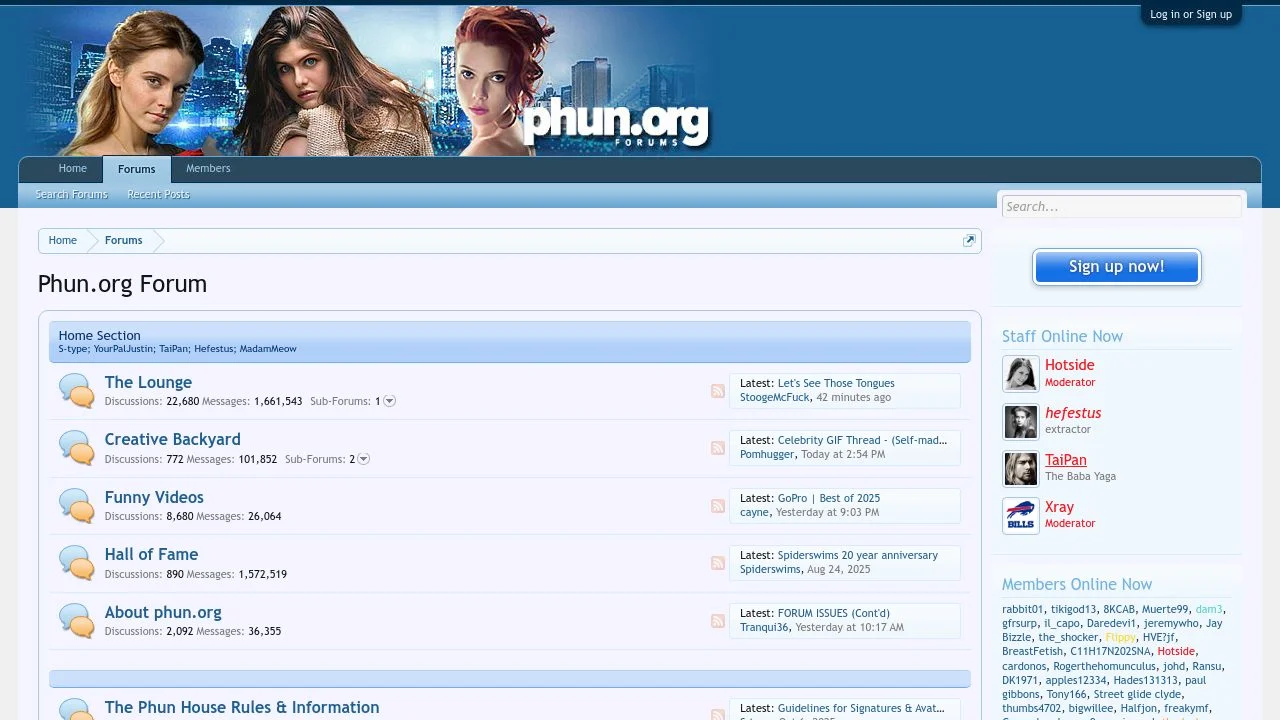
Task: Click the Log in or Sign up link
Action: click(x=1190, y=14)
